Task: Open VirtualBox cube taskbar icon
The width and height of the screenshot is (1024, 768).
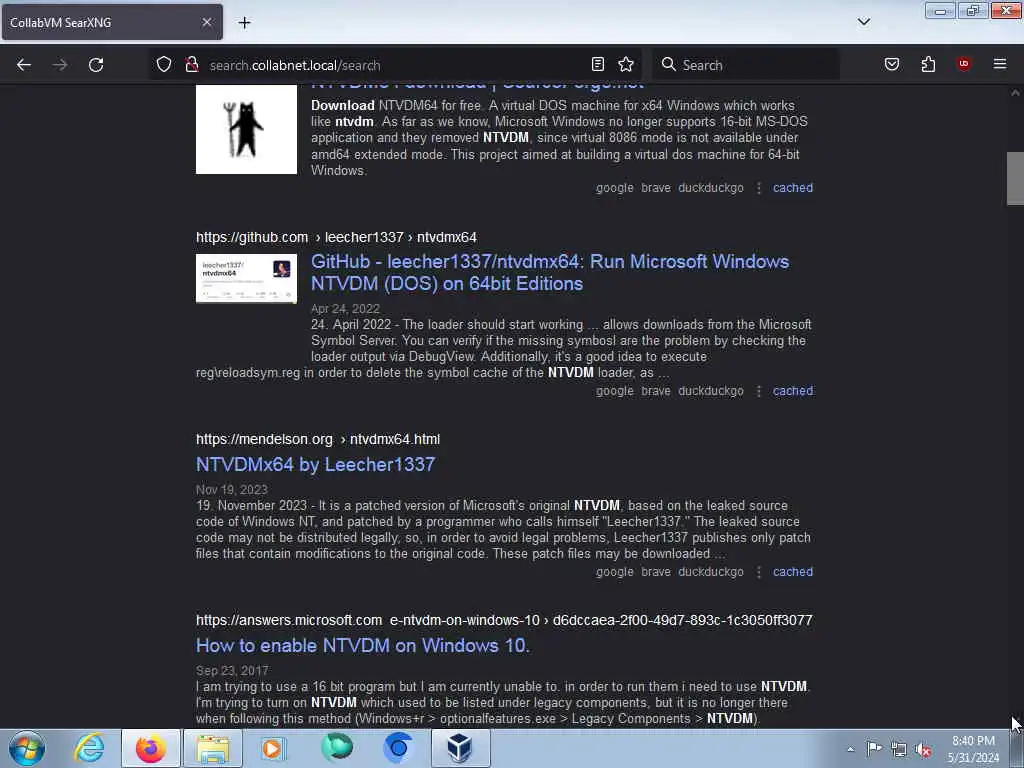Action: pos(460,748)
